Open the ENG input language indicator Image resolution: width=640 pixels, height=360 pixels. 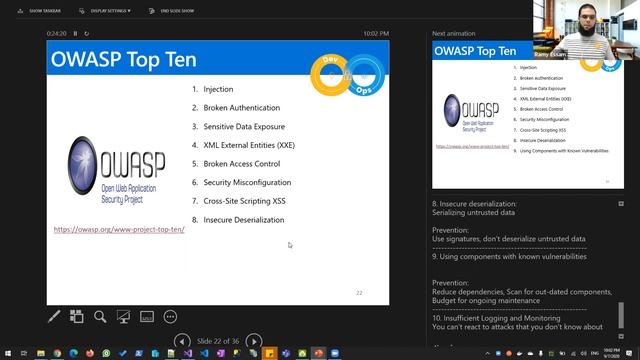(595, 353)
